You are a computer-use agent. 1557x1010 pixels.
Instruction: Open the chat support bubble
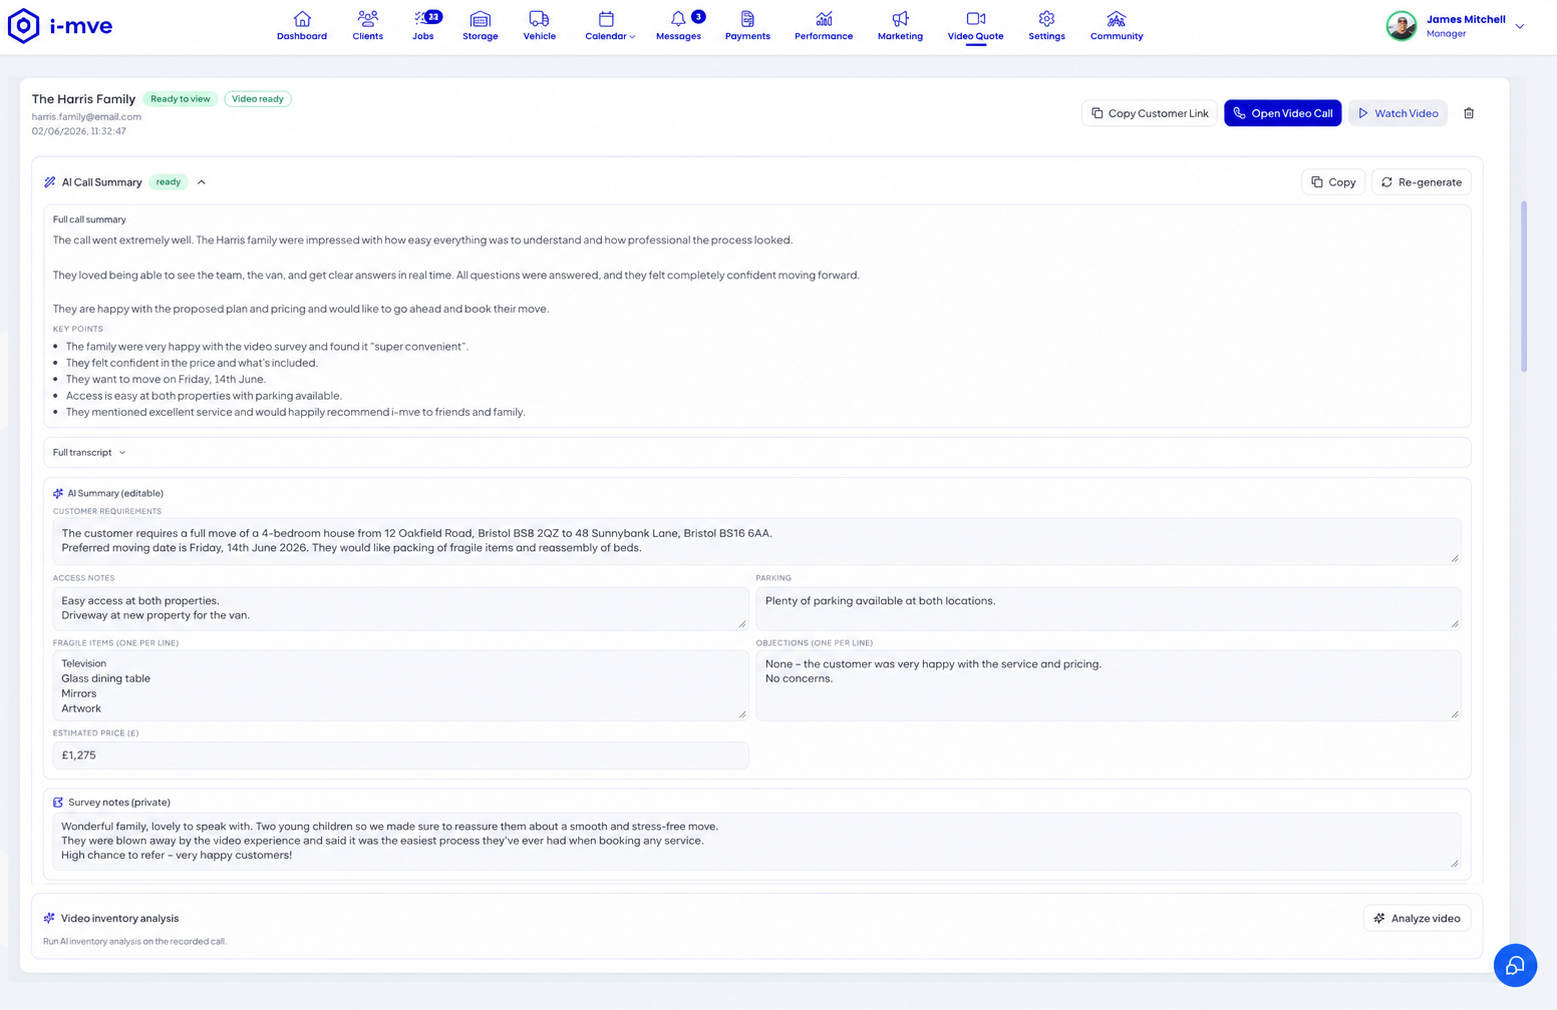[x=1515, y=965]
